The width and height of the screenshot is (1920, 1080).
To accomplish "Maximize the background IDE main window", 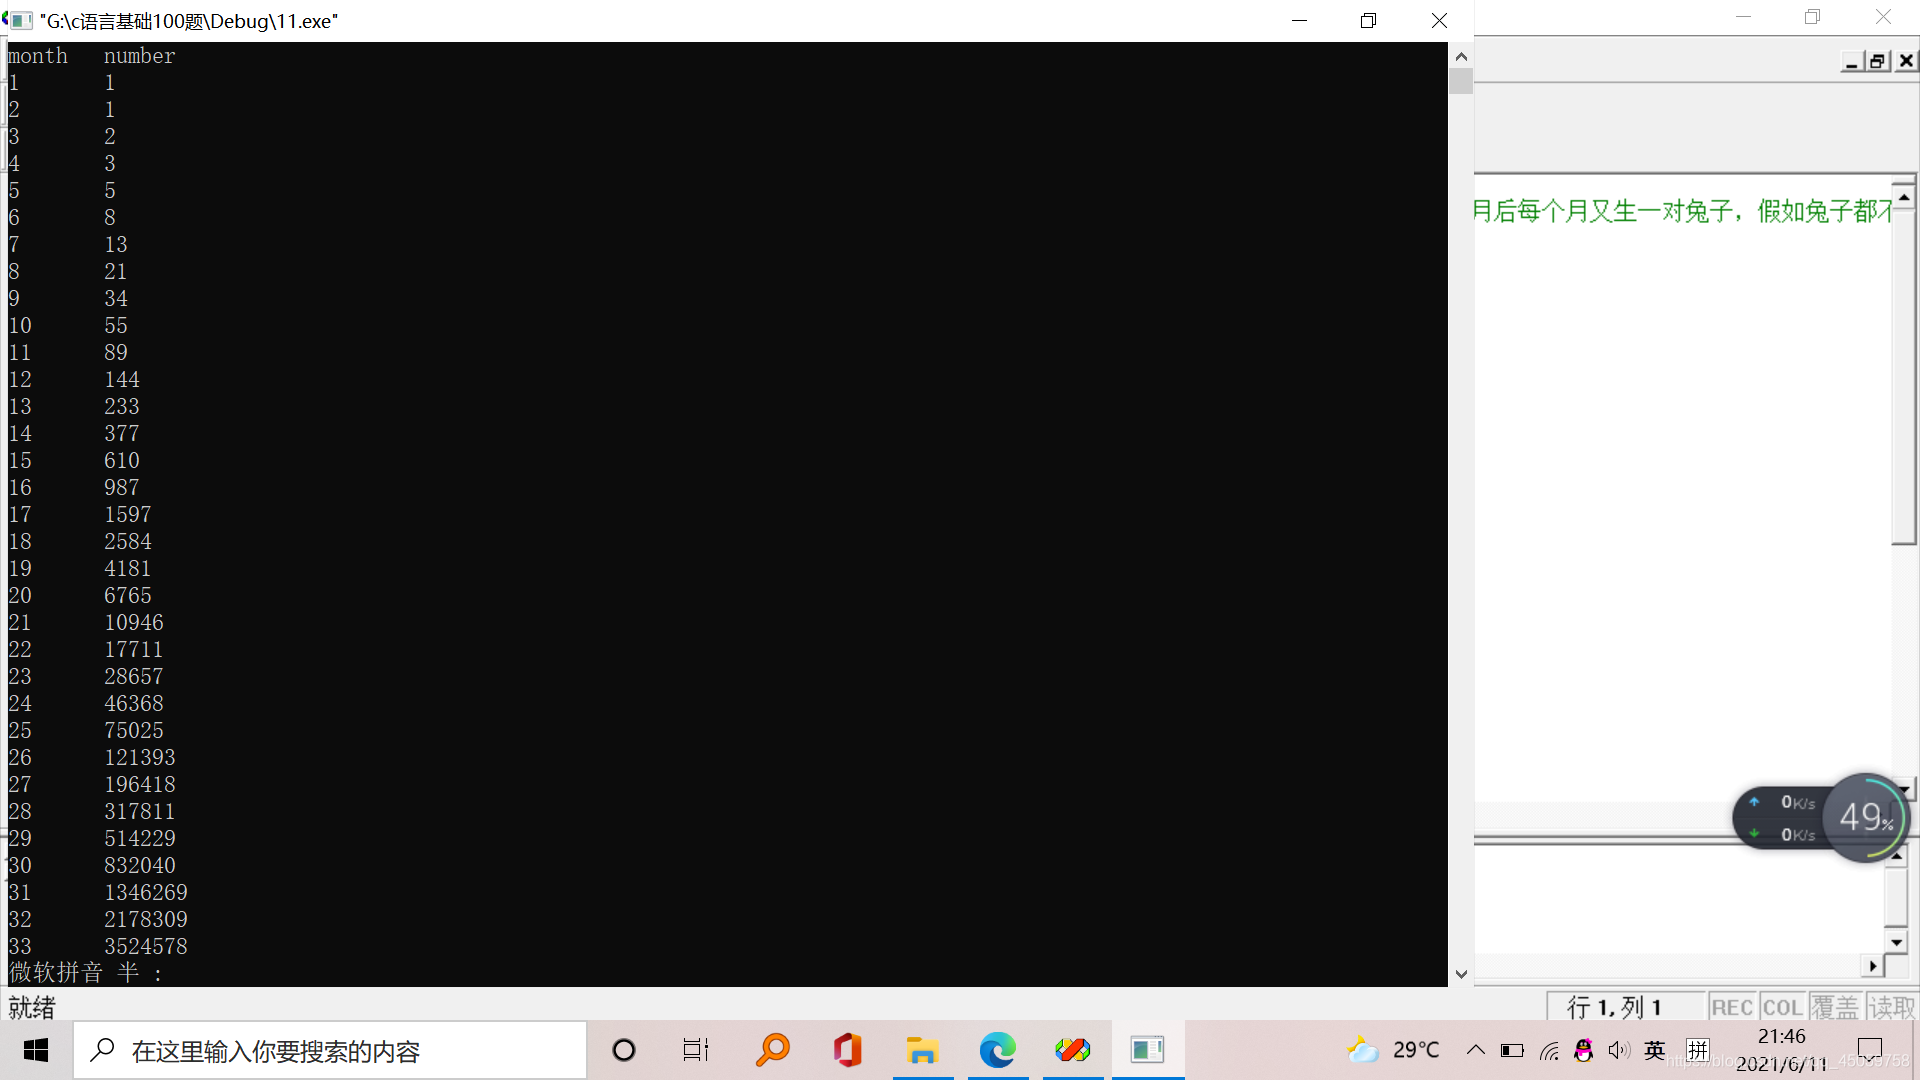I will pyautogui.click(x=1813, y=17).
